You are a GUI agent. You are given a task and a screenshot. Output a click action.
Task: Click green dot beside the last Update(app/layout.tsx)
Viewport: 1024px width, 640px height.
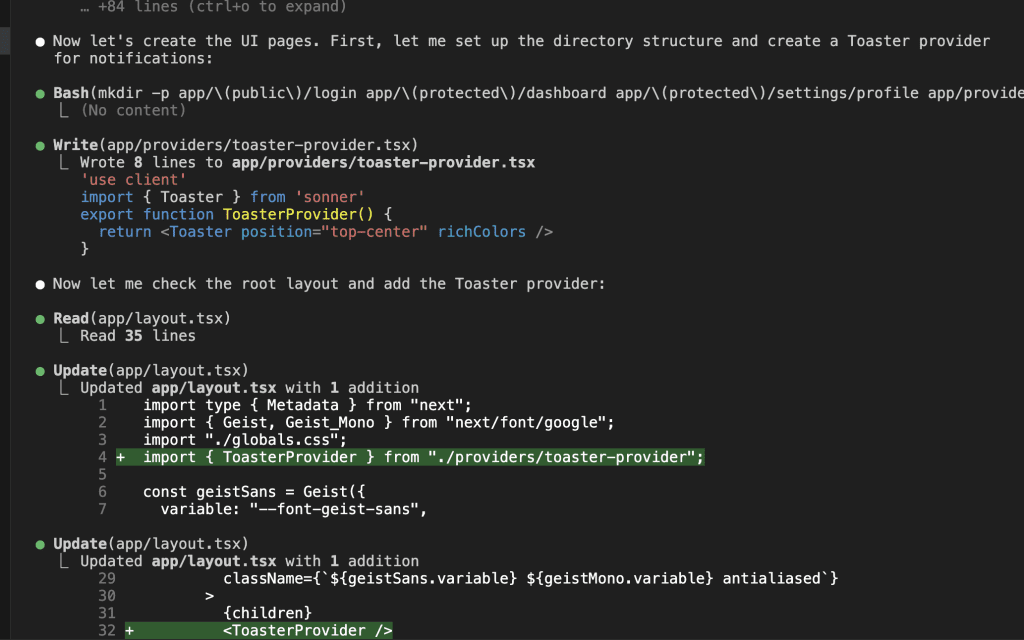click(40, 544)
